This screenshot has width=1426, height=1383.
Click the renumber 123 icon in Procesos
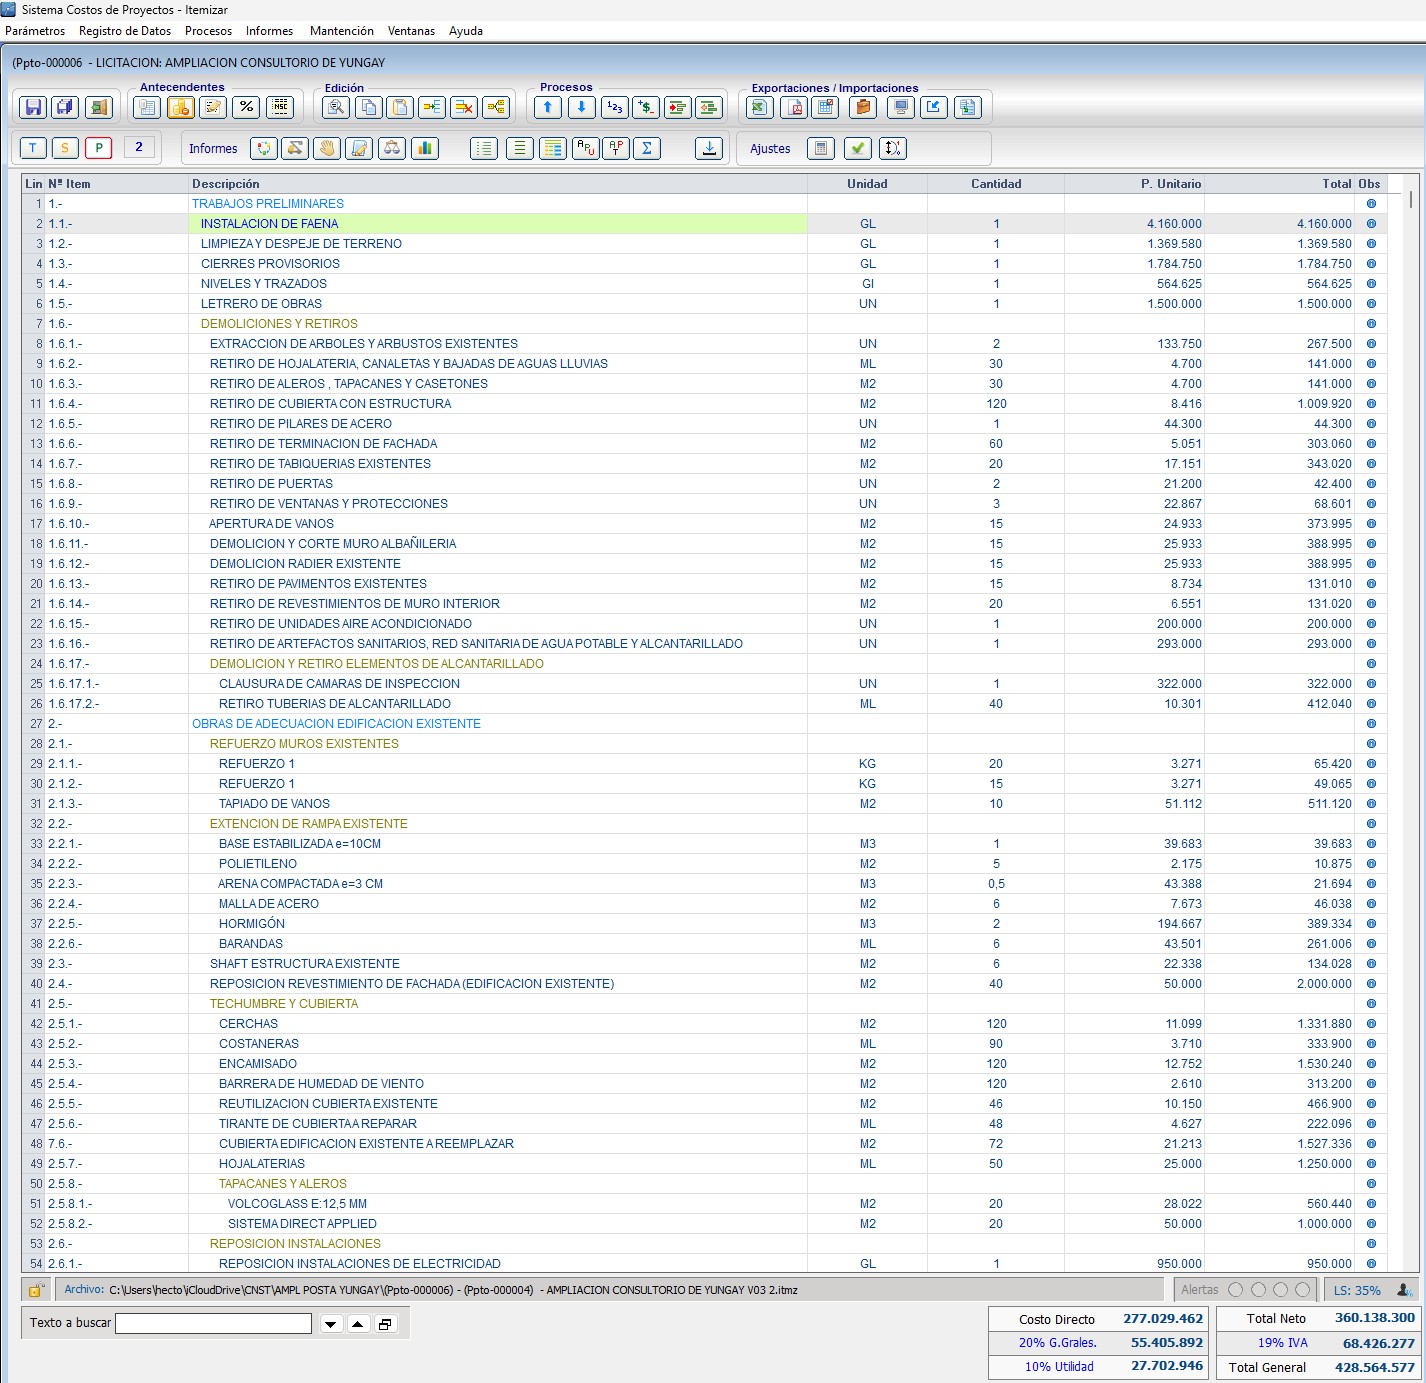(615, 107)
